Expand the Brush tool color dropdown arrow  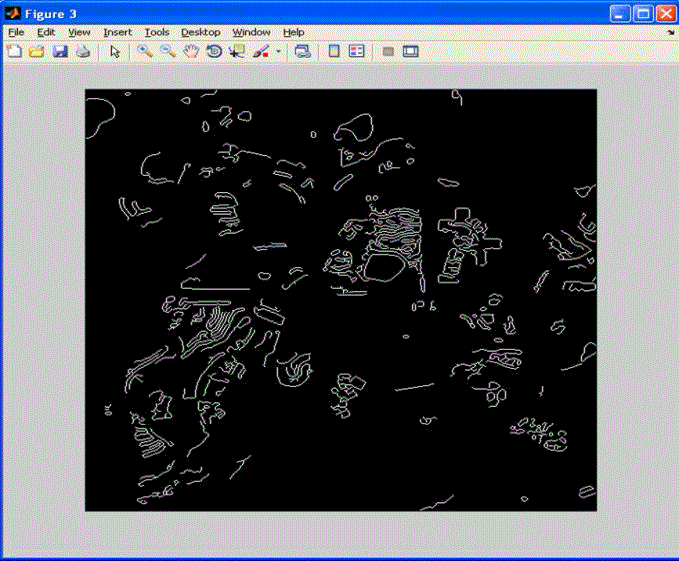[278, 51]
